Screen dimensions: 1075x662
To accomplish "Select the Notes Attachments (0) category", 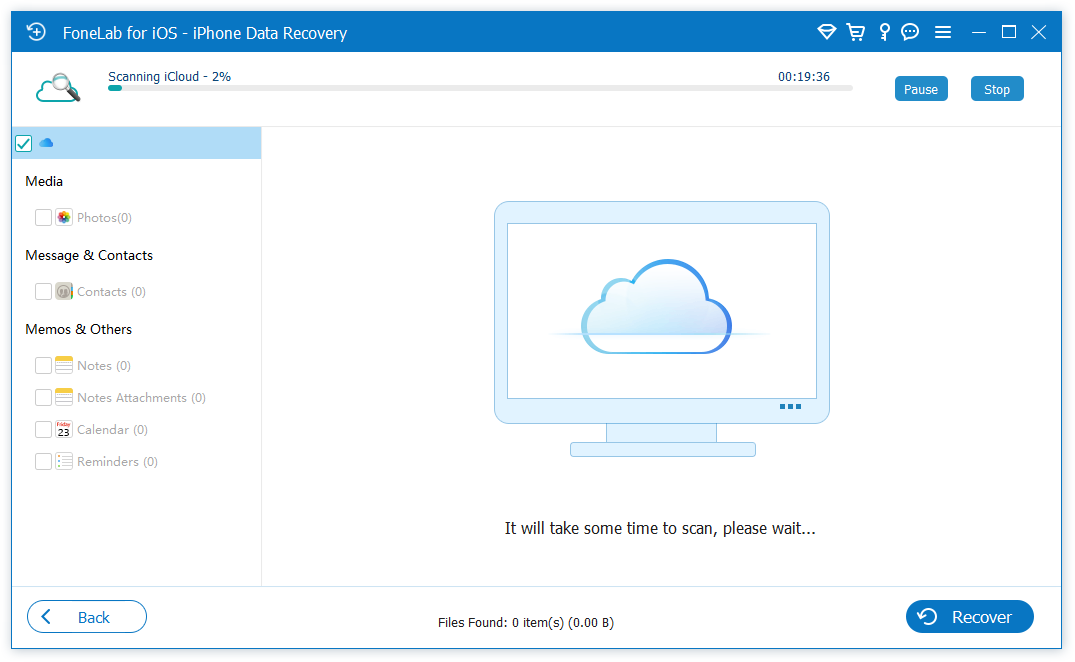I will point(141,397).
